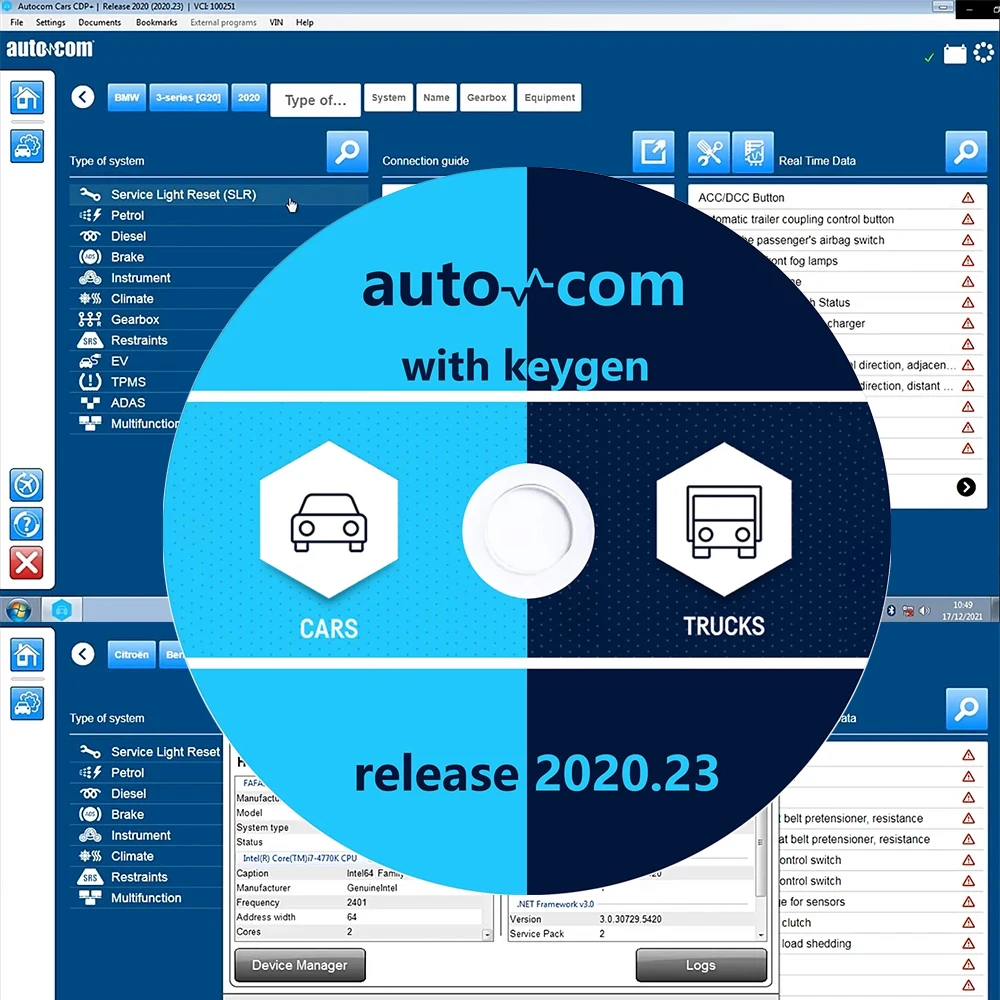Go back with arrow beside BMW breadcrumb
1000x1000 pixels.
83,97
